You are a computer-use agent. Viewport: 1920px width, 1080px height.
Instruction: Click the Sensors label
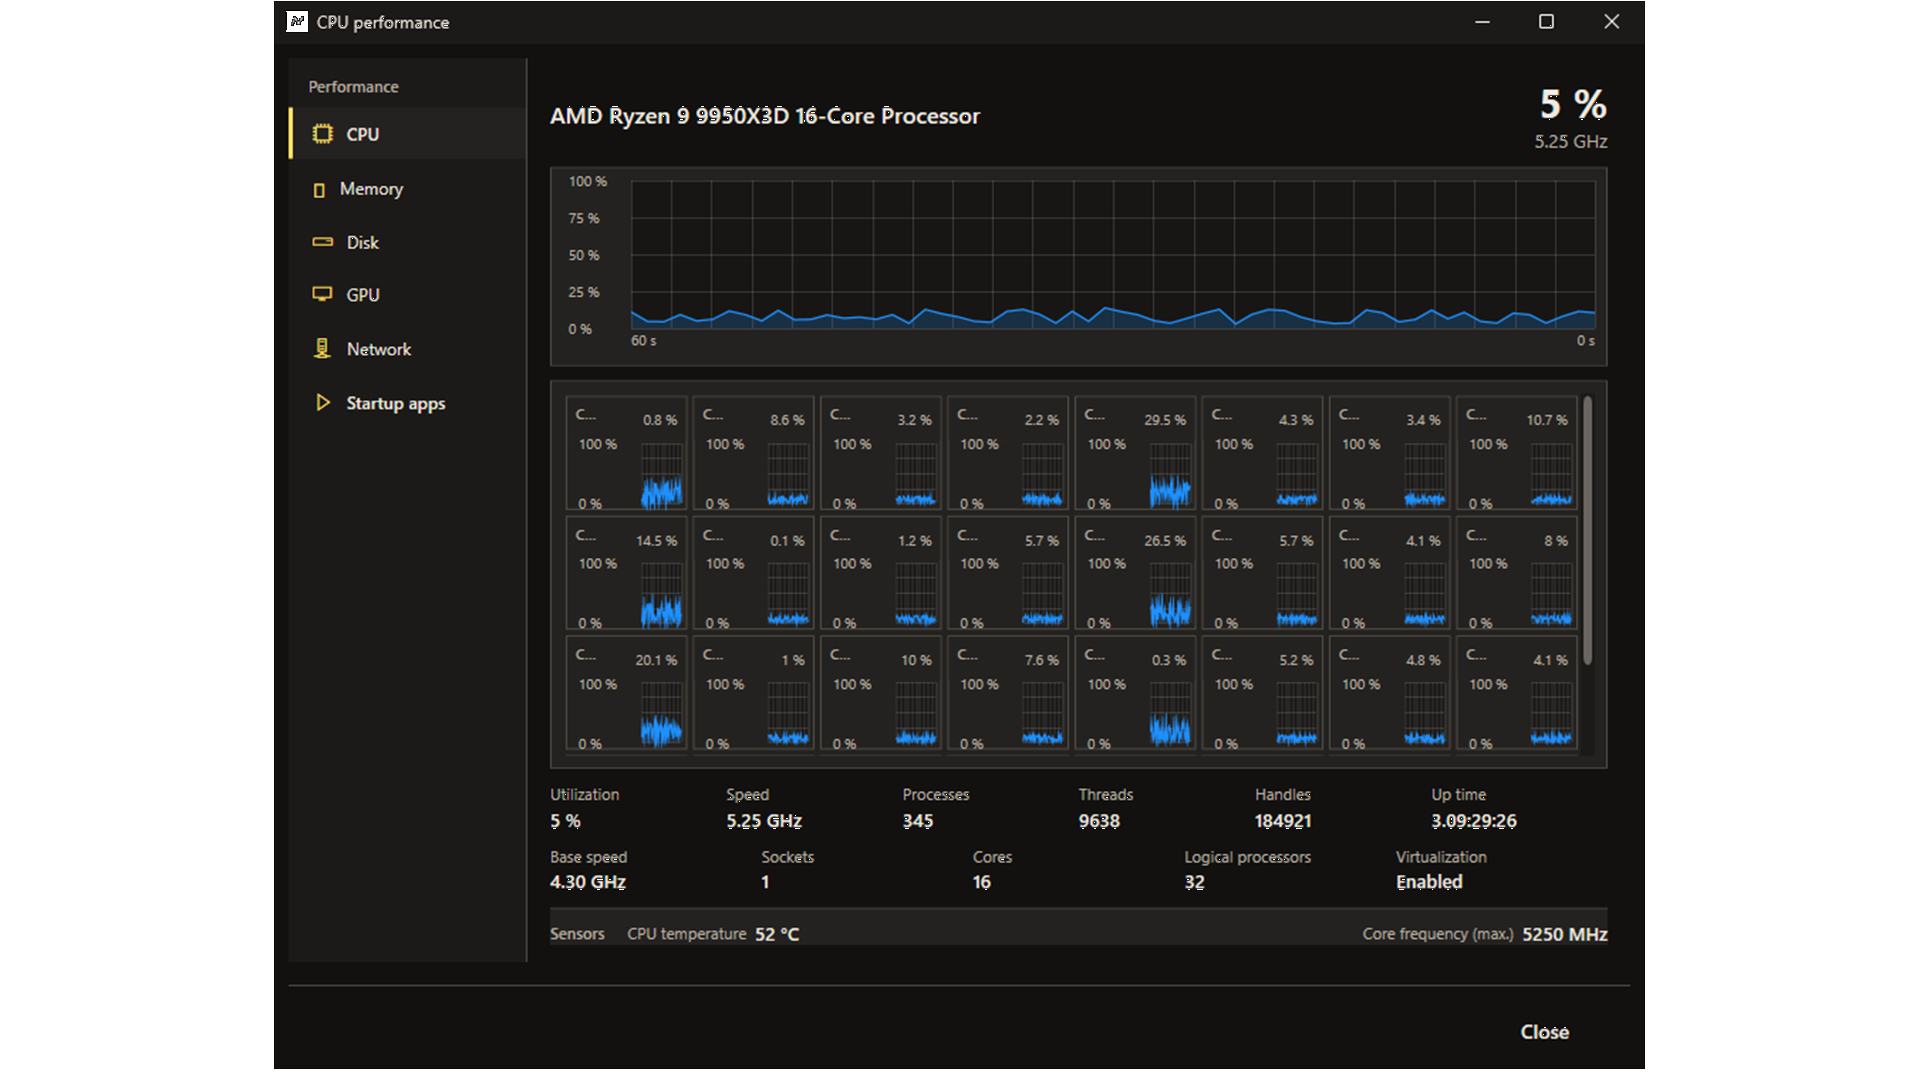(577, 934)
